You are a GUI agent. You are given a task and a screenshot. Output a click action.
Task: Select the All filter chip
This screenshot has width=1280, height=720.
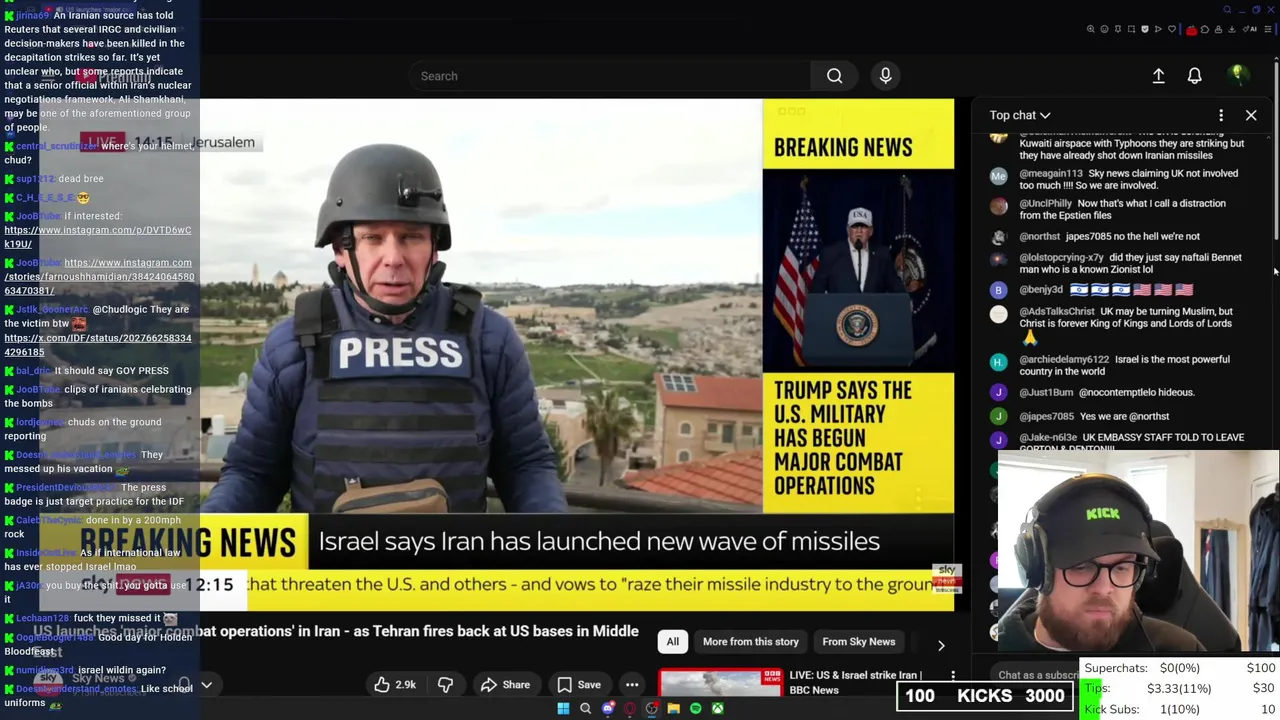(x=673, y=642)
